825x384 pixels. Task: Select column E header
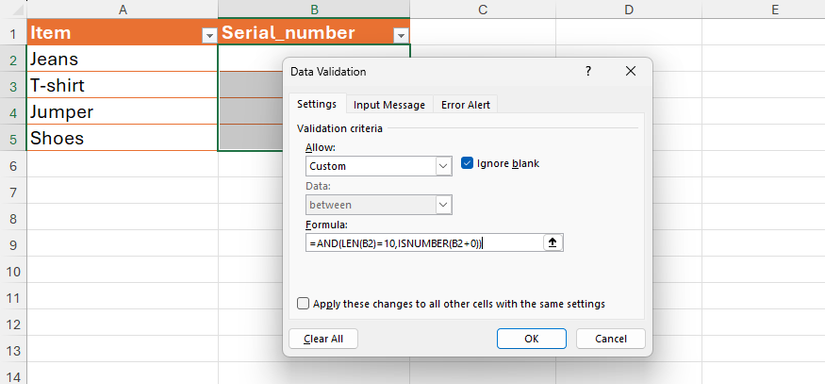(763, 9)
